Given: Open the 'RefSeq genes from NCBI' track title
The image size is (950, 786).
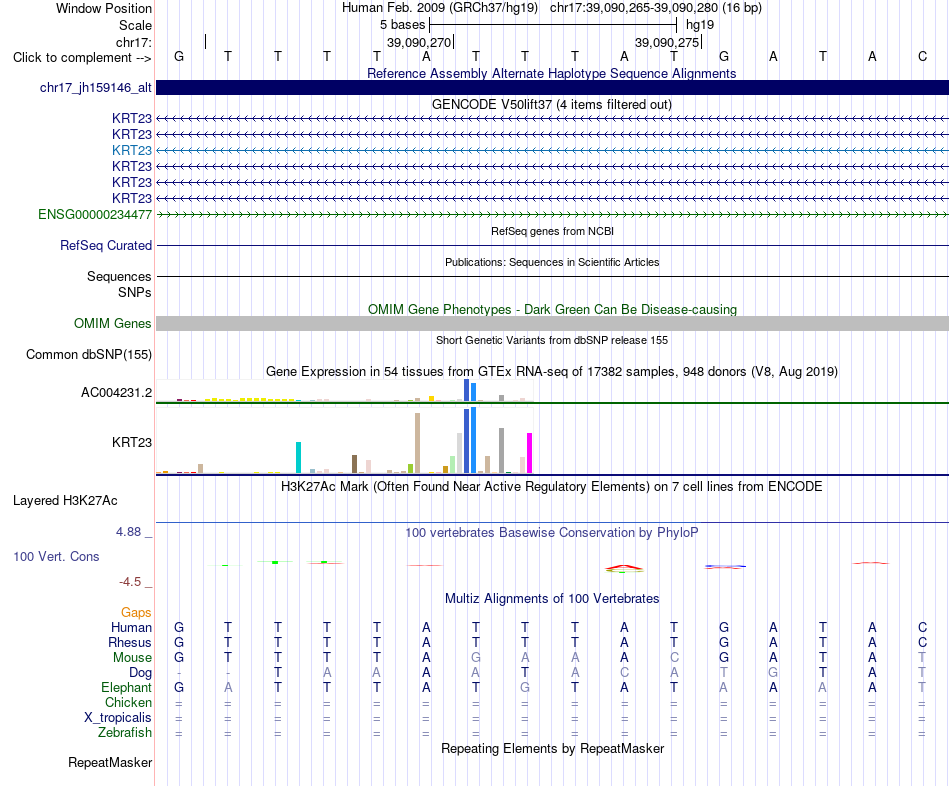Looking at the screenshot, I should pos(552,231).
